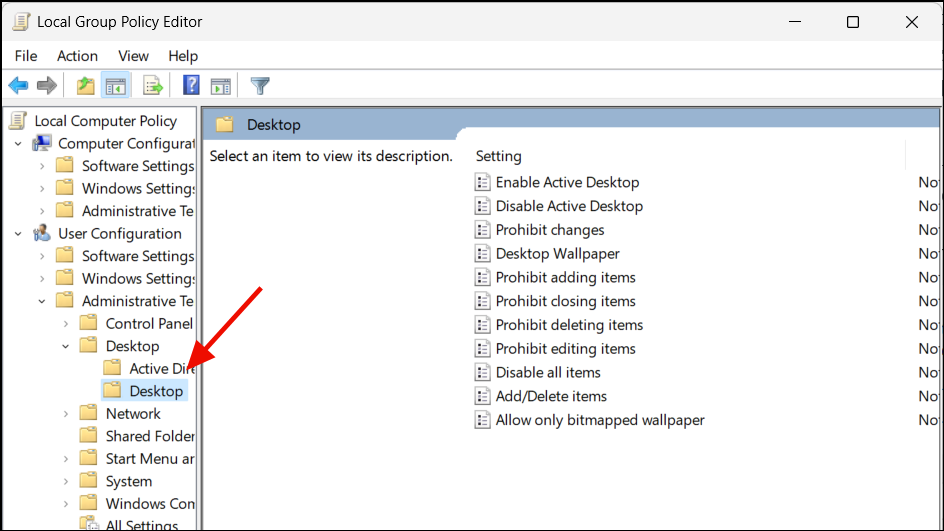Expand Software Settings under Computer Configuration
This screenshot has width=944, height=531.
42,166
